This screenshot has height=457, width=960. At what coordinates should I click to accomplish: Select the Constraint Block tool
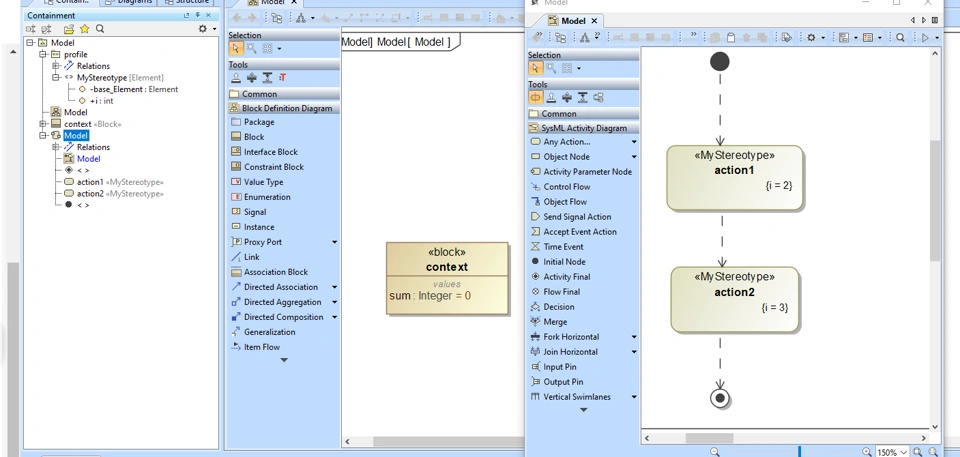click(274, 167)
